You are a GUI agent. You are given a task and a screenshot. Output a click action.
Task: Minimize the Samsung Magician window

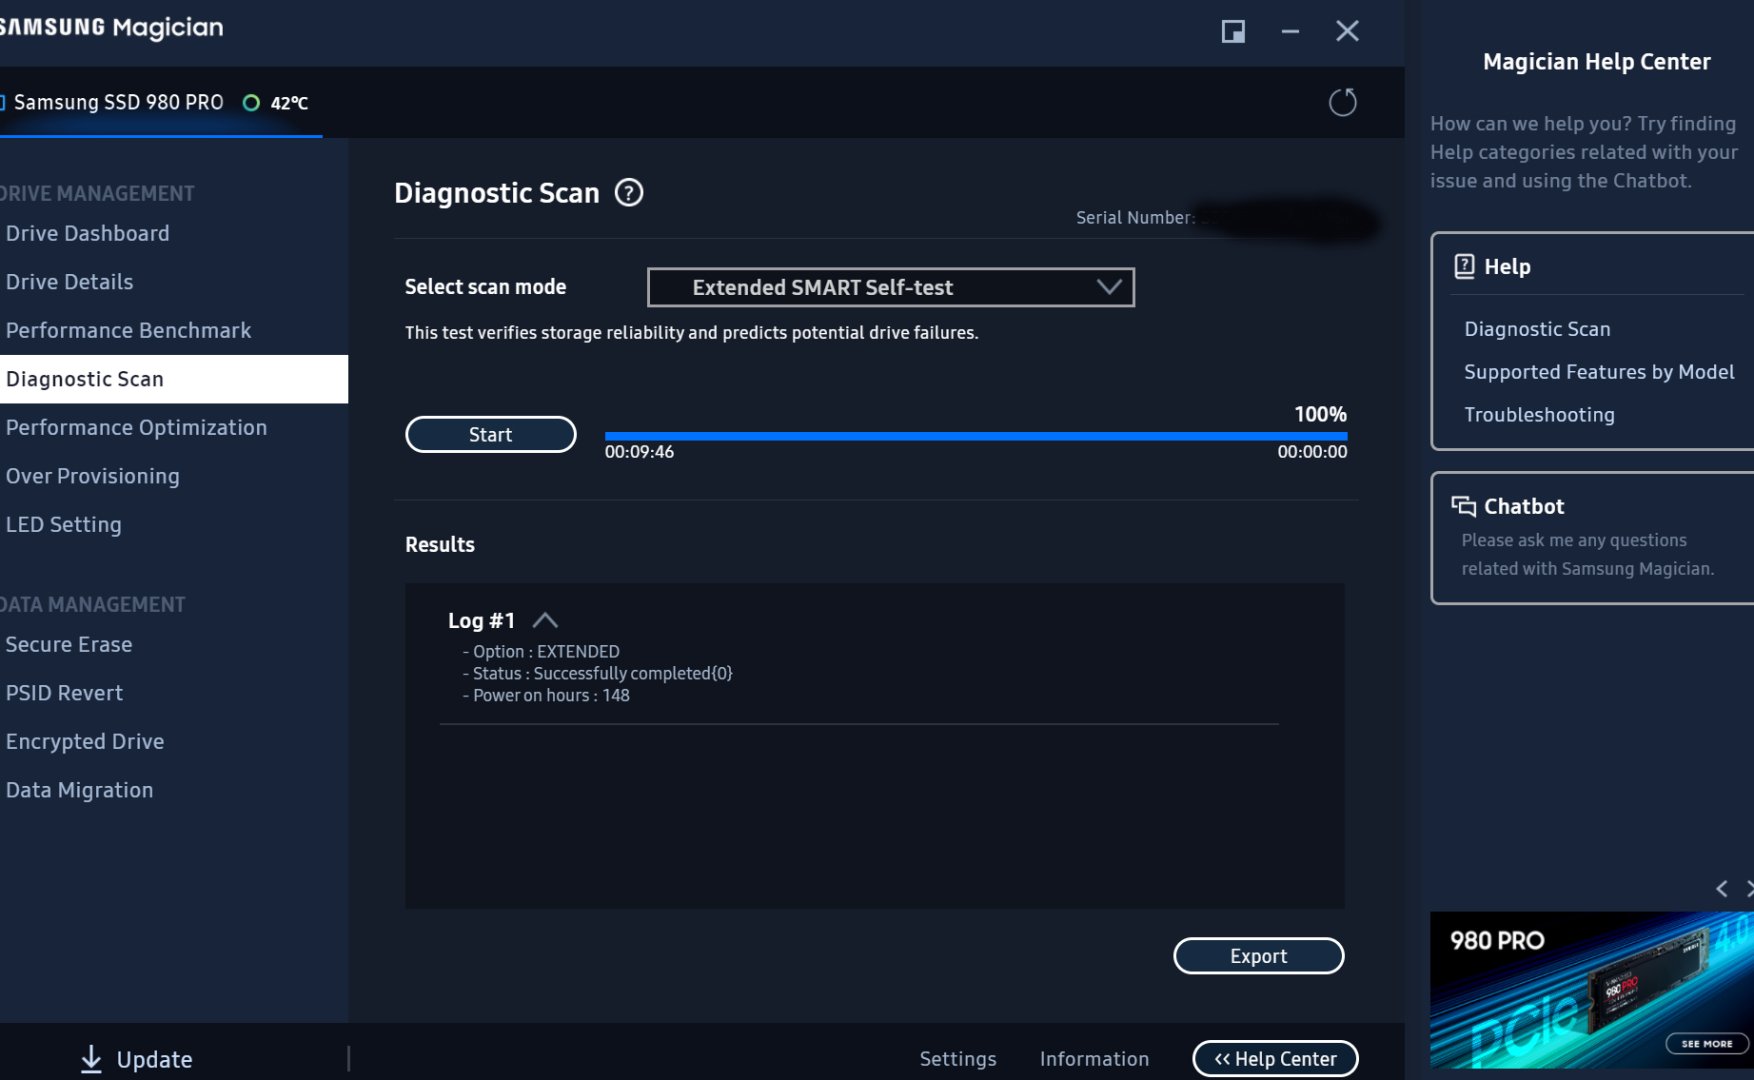point(1290,31)
